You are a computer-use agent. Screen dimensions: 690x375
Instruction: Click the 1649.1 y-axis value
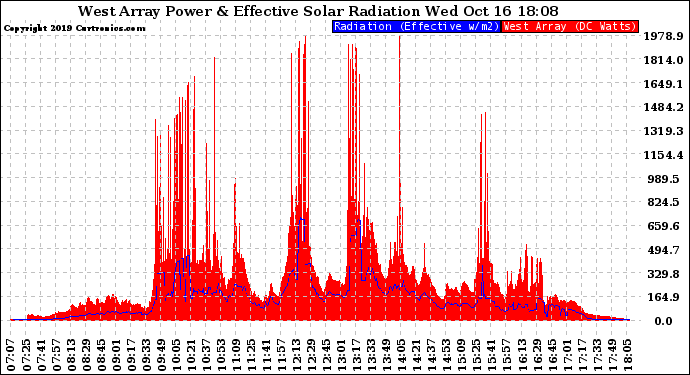point(663,84)
